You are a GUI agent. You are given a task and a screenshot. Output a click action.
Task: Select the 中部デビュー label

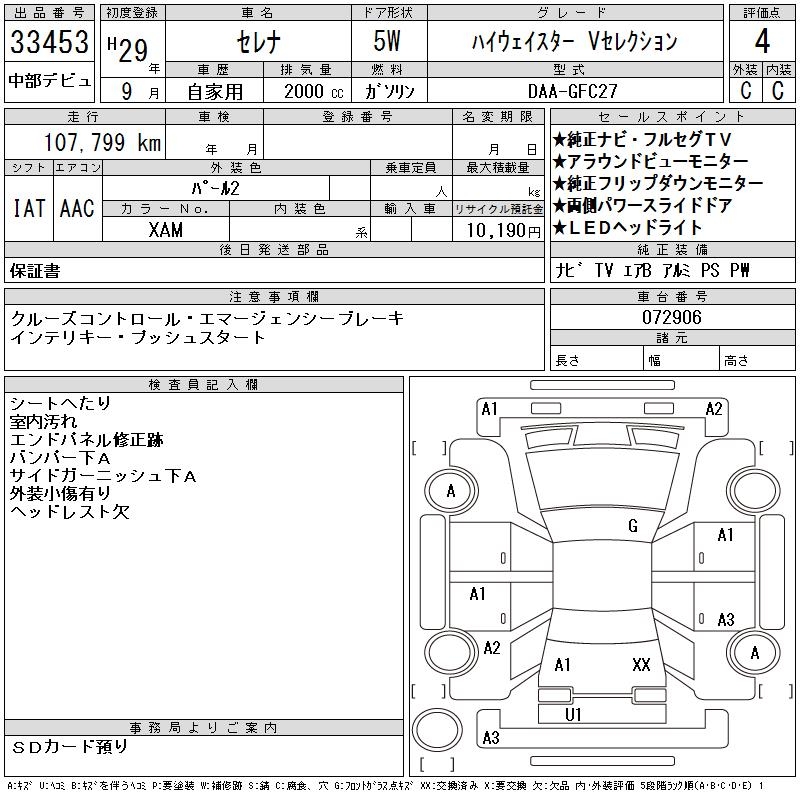(49, 81)
